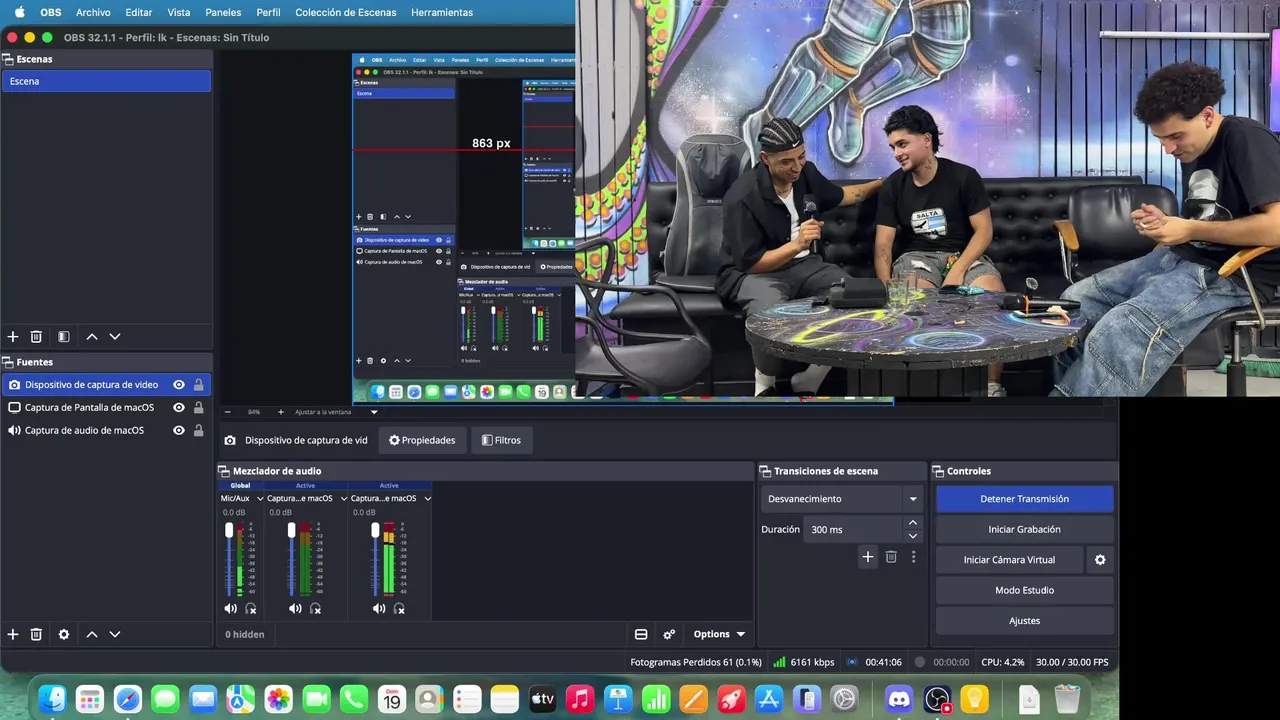Viewport: 1280px width, 720px height.
Task: Open source Filtros button
Action: [x=501, y=440]
